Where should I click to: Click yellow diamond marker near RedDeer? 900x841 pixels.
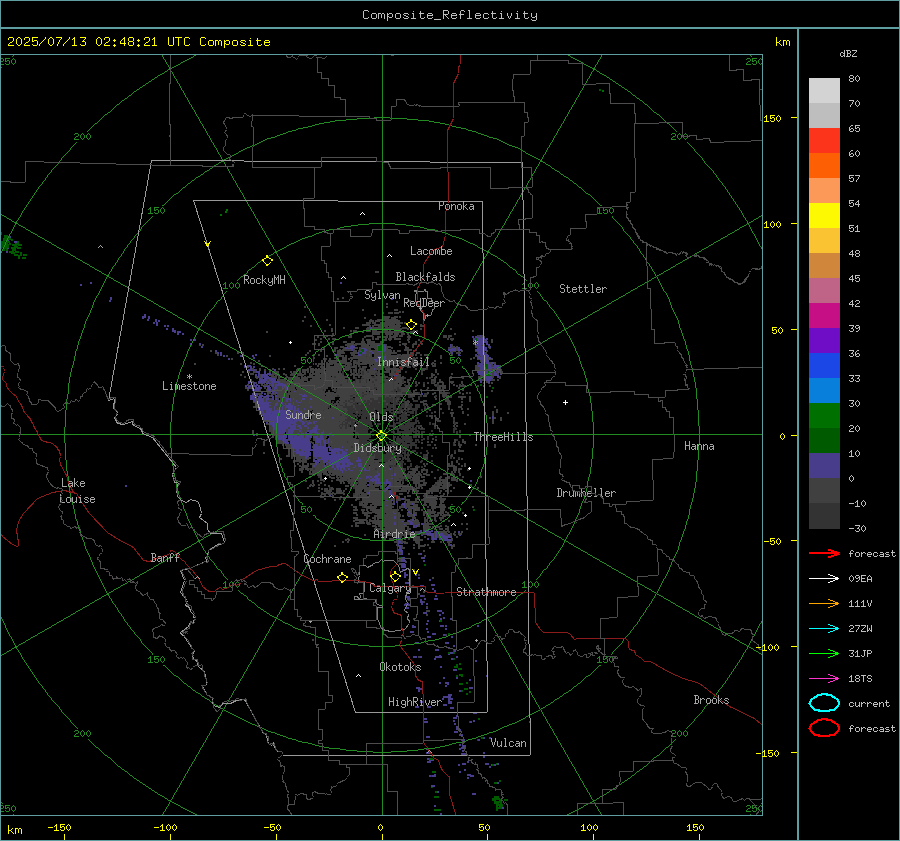tap(411, 325)
